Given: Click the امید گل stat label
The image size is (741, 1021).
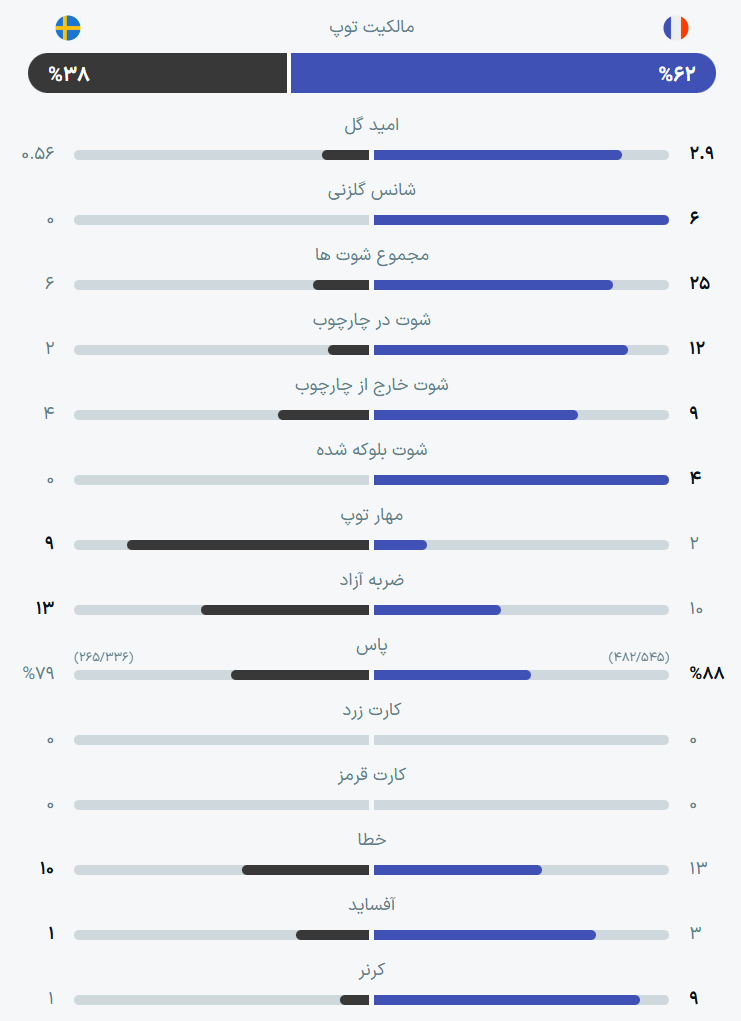Looking at the screenshot, I should [x=371, y=124].
